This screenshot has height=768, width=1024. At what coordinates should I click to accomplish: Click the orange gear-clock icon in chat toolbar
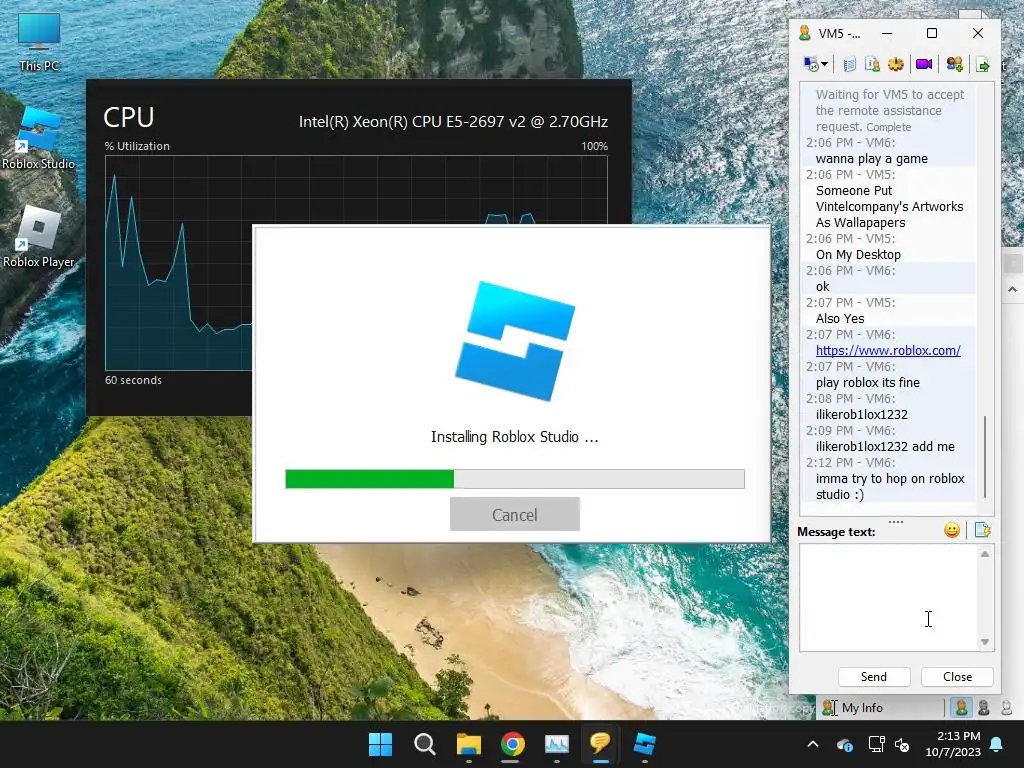click(x=895, y=64)
